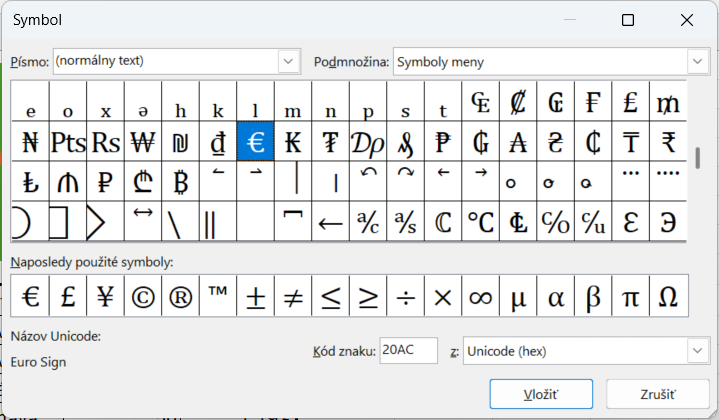Image resolution: width=719 pixels, height=420 pixels.
Task: Select the degree Celsius symbol
Action: 481,221
